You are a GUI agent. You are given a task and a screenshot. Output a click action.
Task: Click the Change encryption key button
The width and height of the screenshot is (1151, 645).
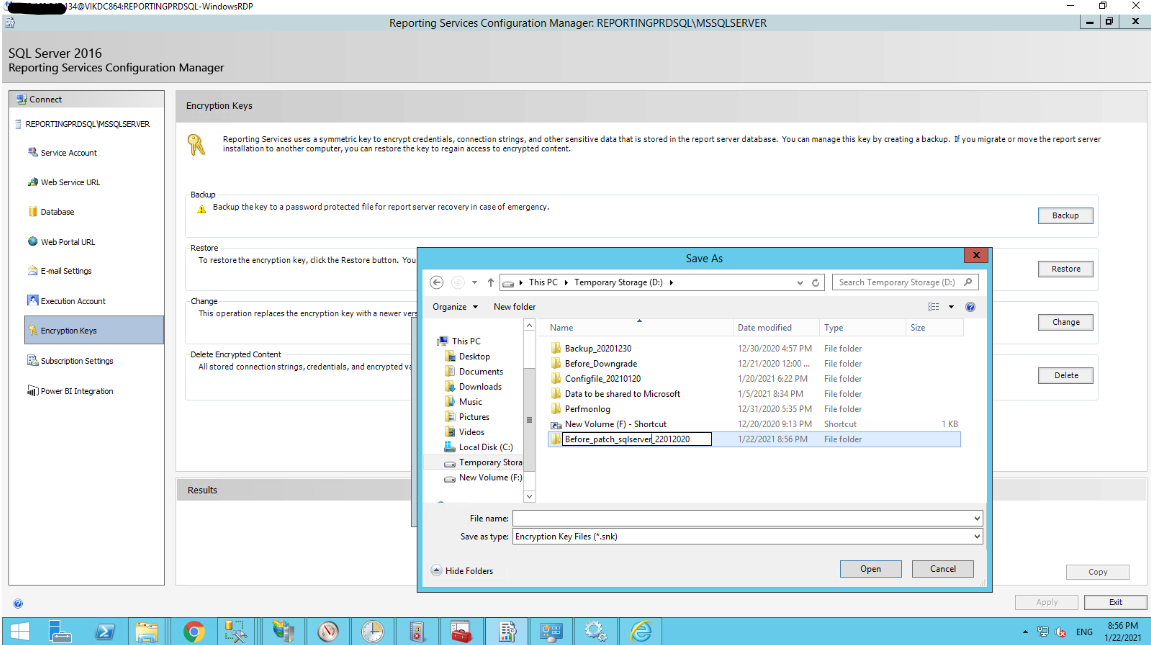(x=1065, y=322)
